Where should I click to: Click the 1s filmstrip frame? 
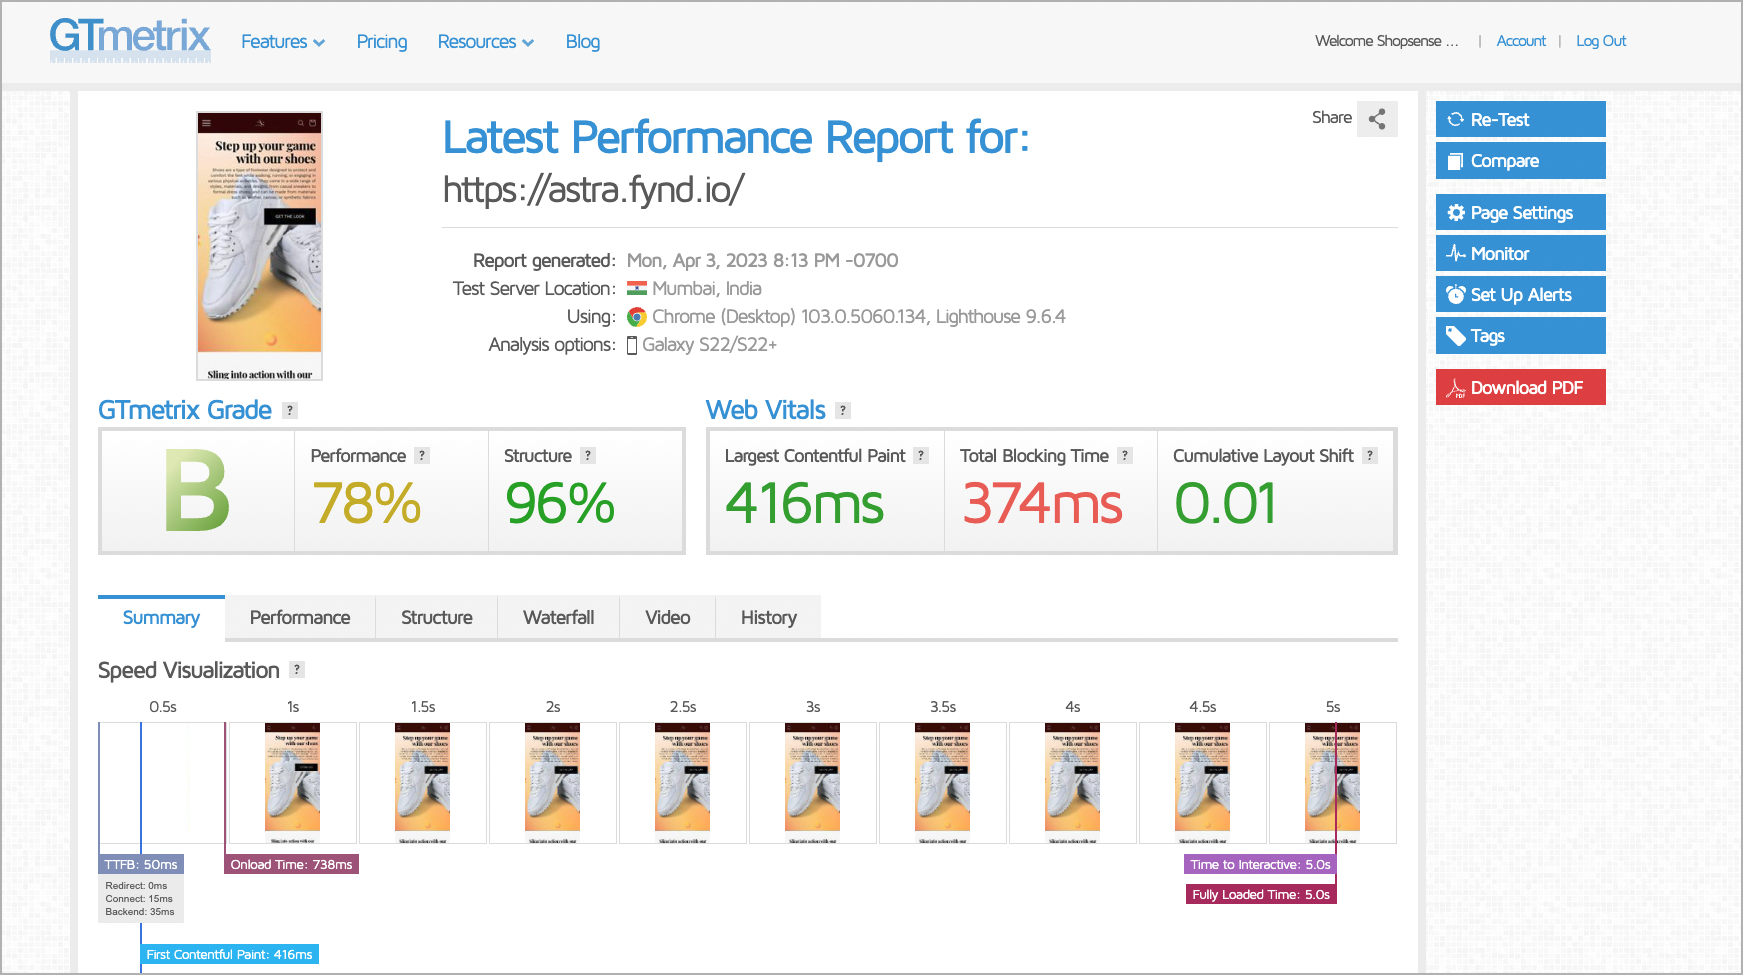(293, 783)
